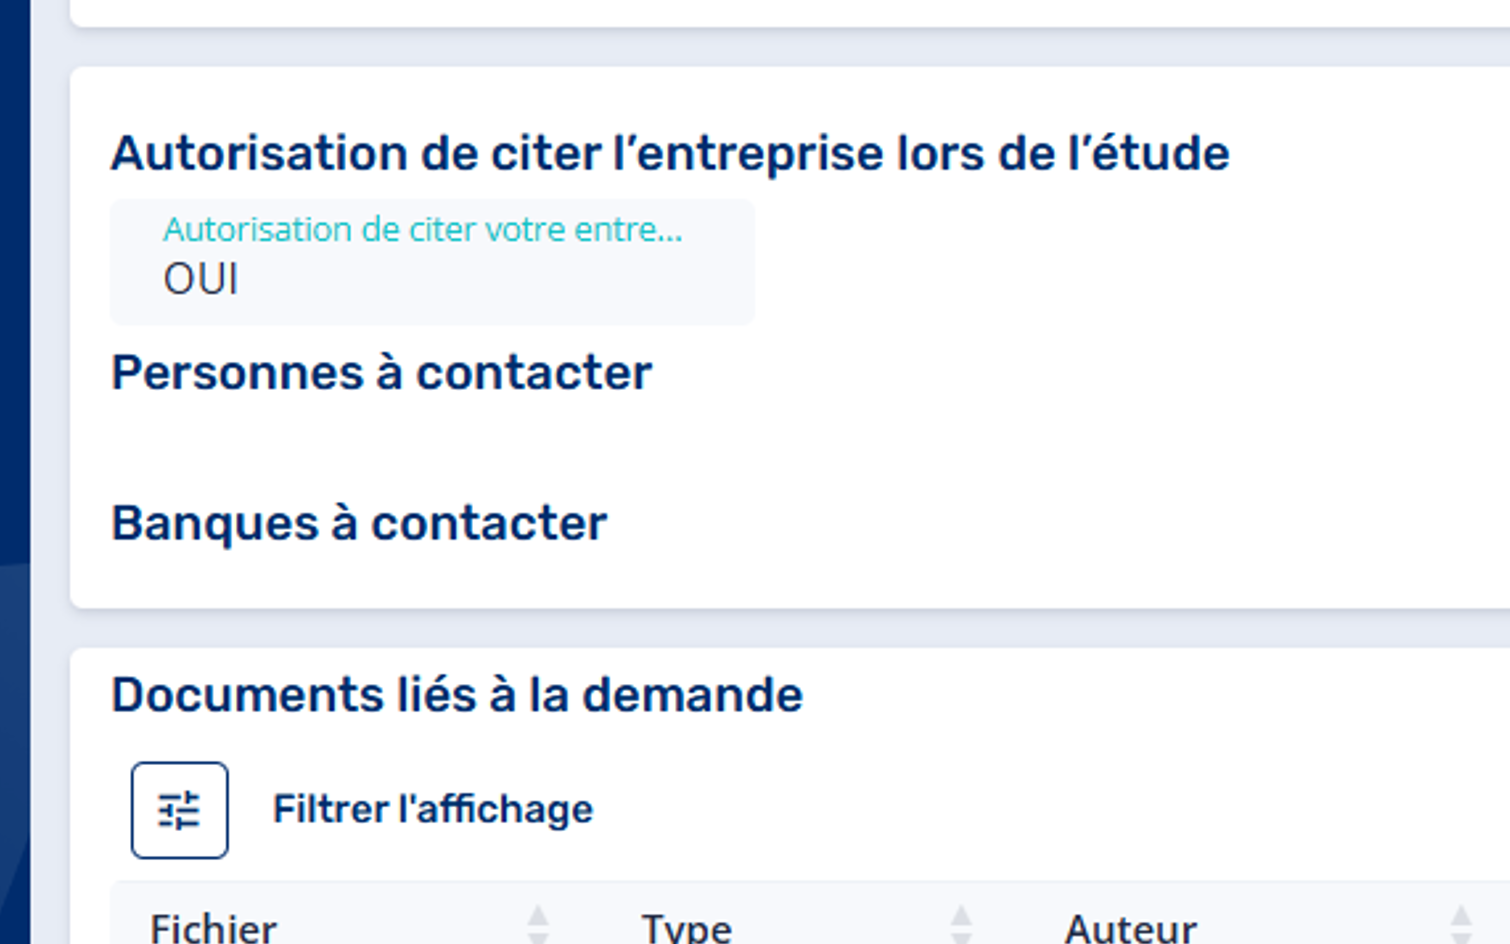This screenshot has height=944, width=1510.
Task: Click the dark blue left sidebar strip
Action: point(15,472)
